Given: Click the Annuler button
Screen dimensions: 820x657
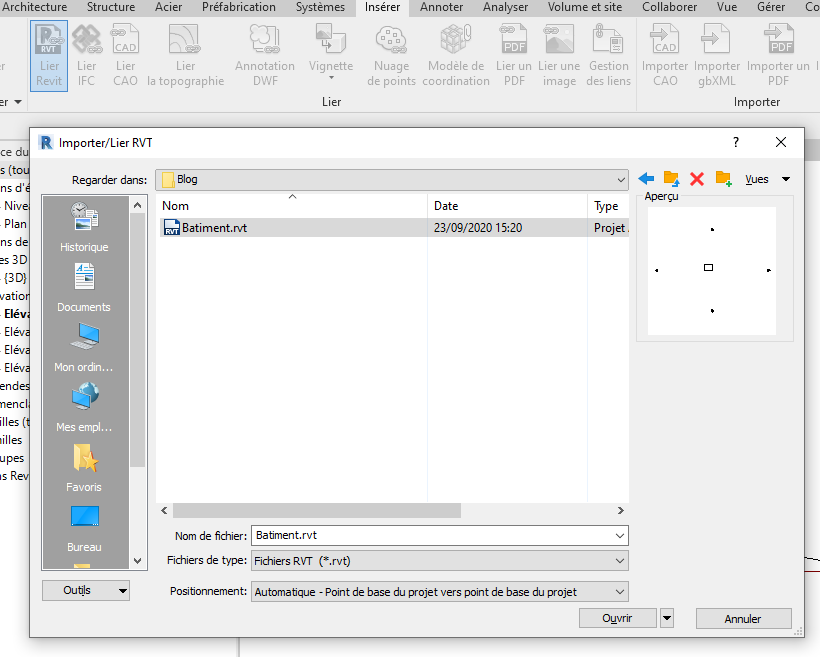Looking at the screenshot, I should click(x=743, y=619).
